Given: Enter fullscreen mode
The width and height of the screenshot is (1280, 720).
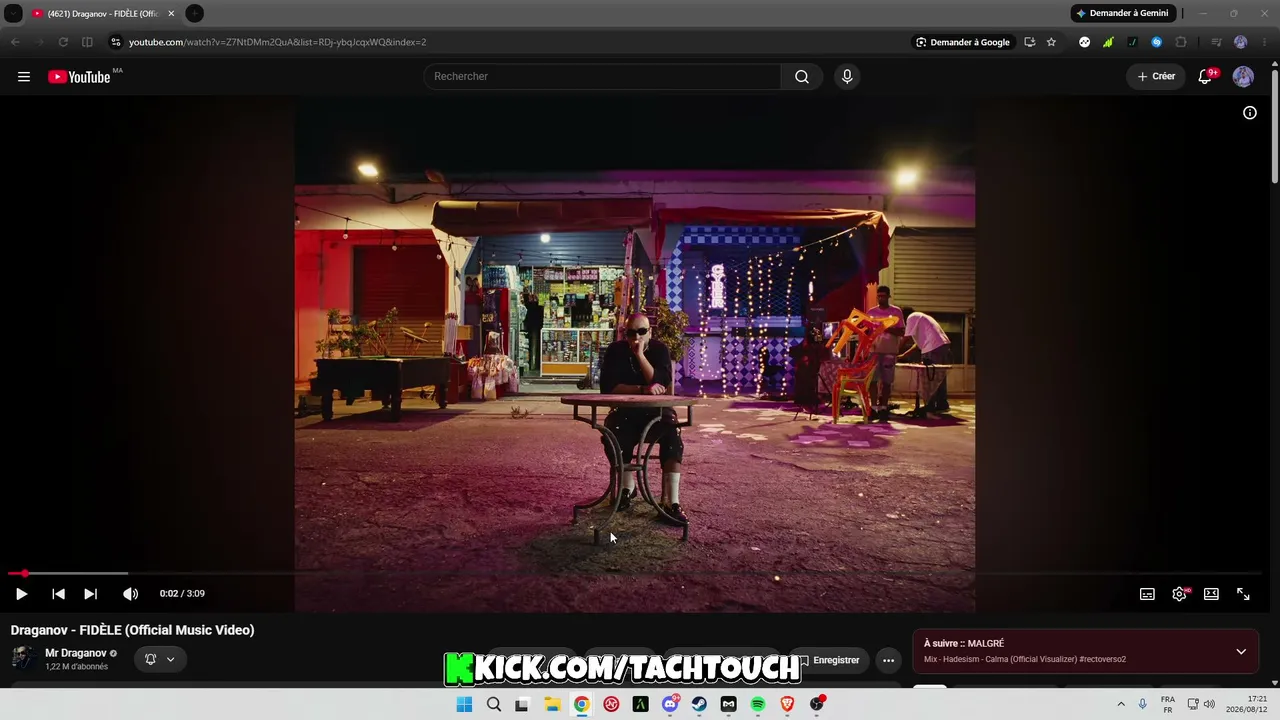Looking at the screenshot, I should pyautogui.click(x=1243, y=594).
